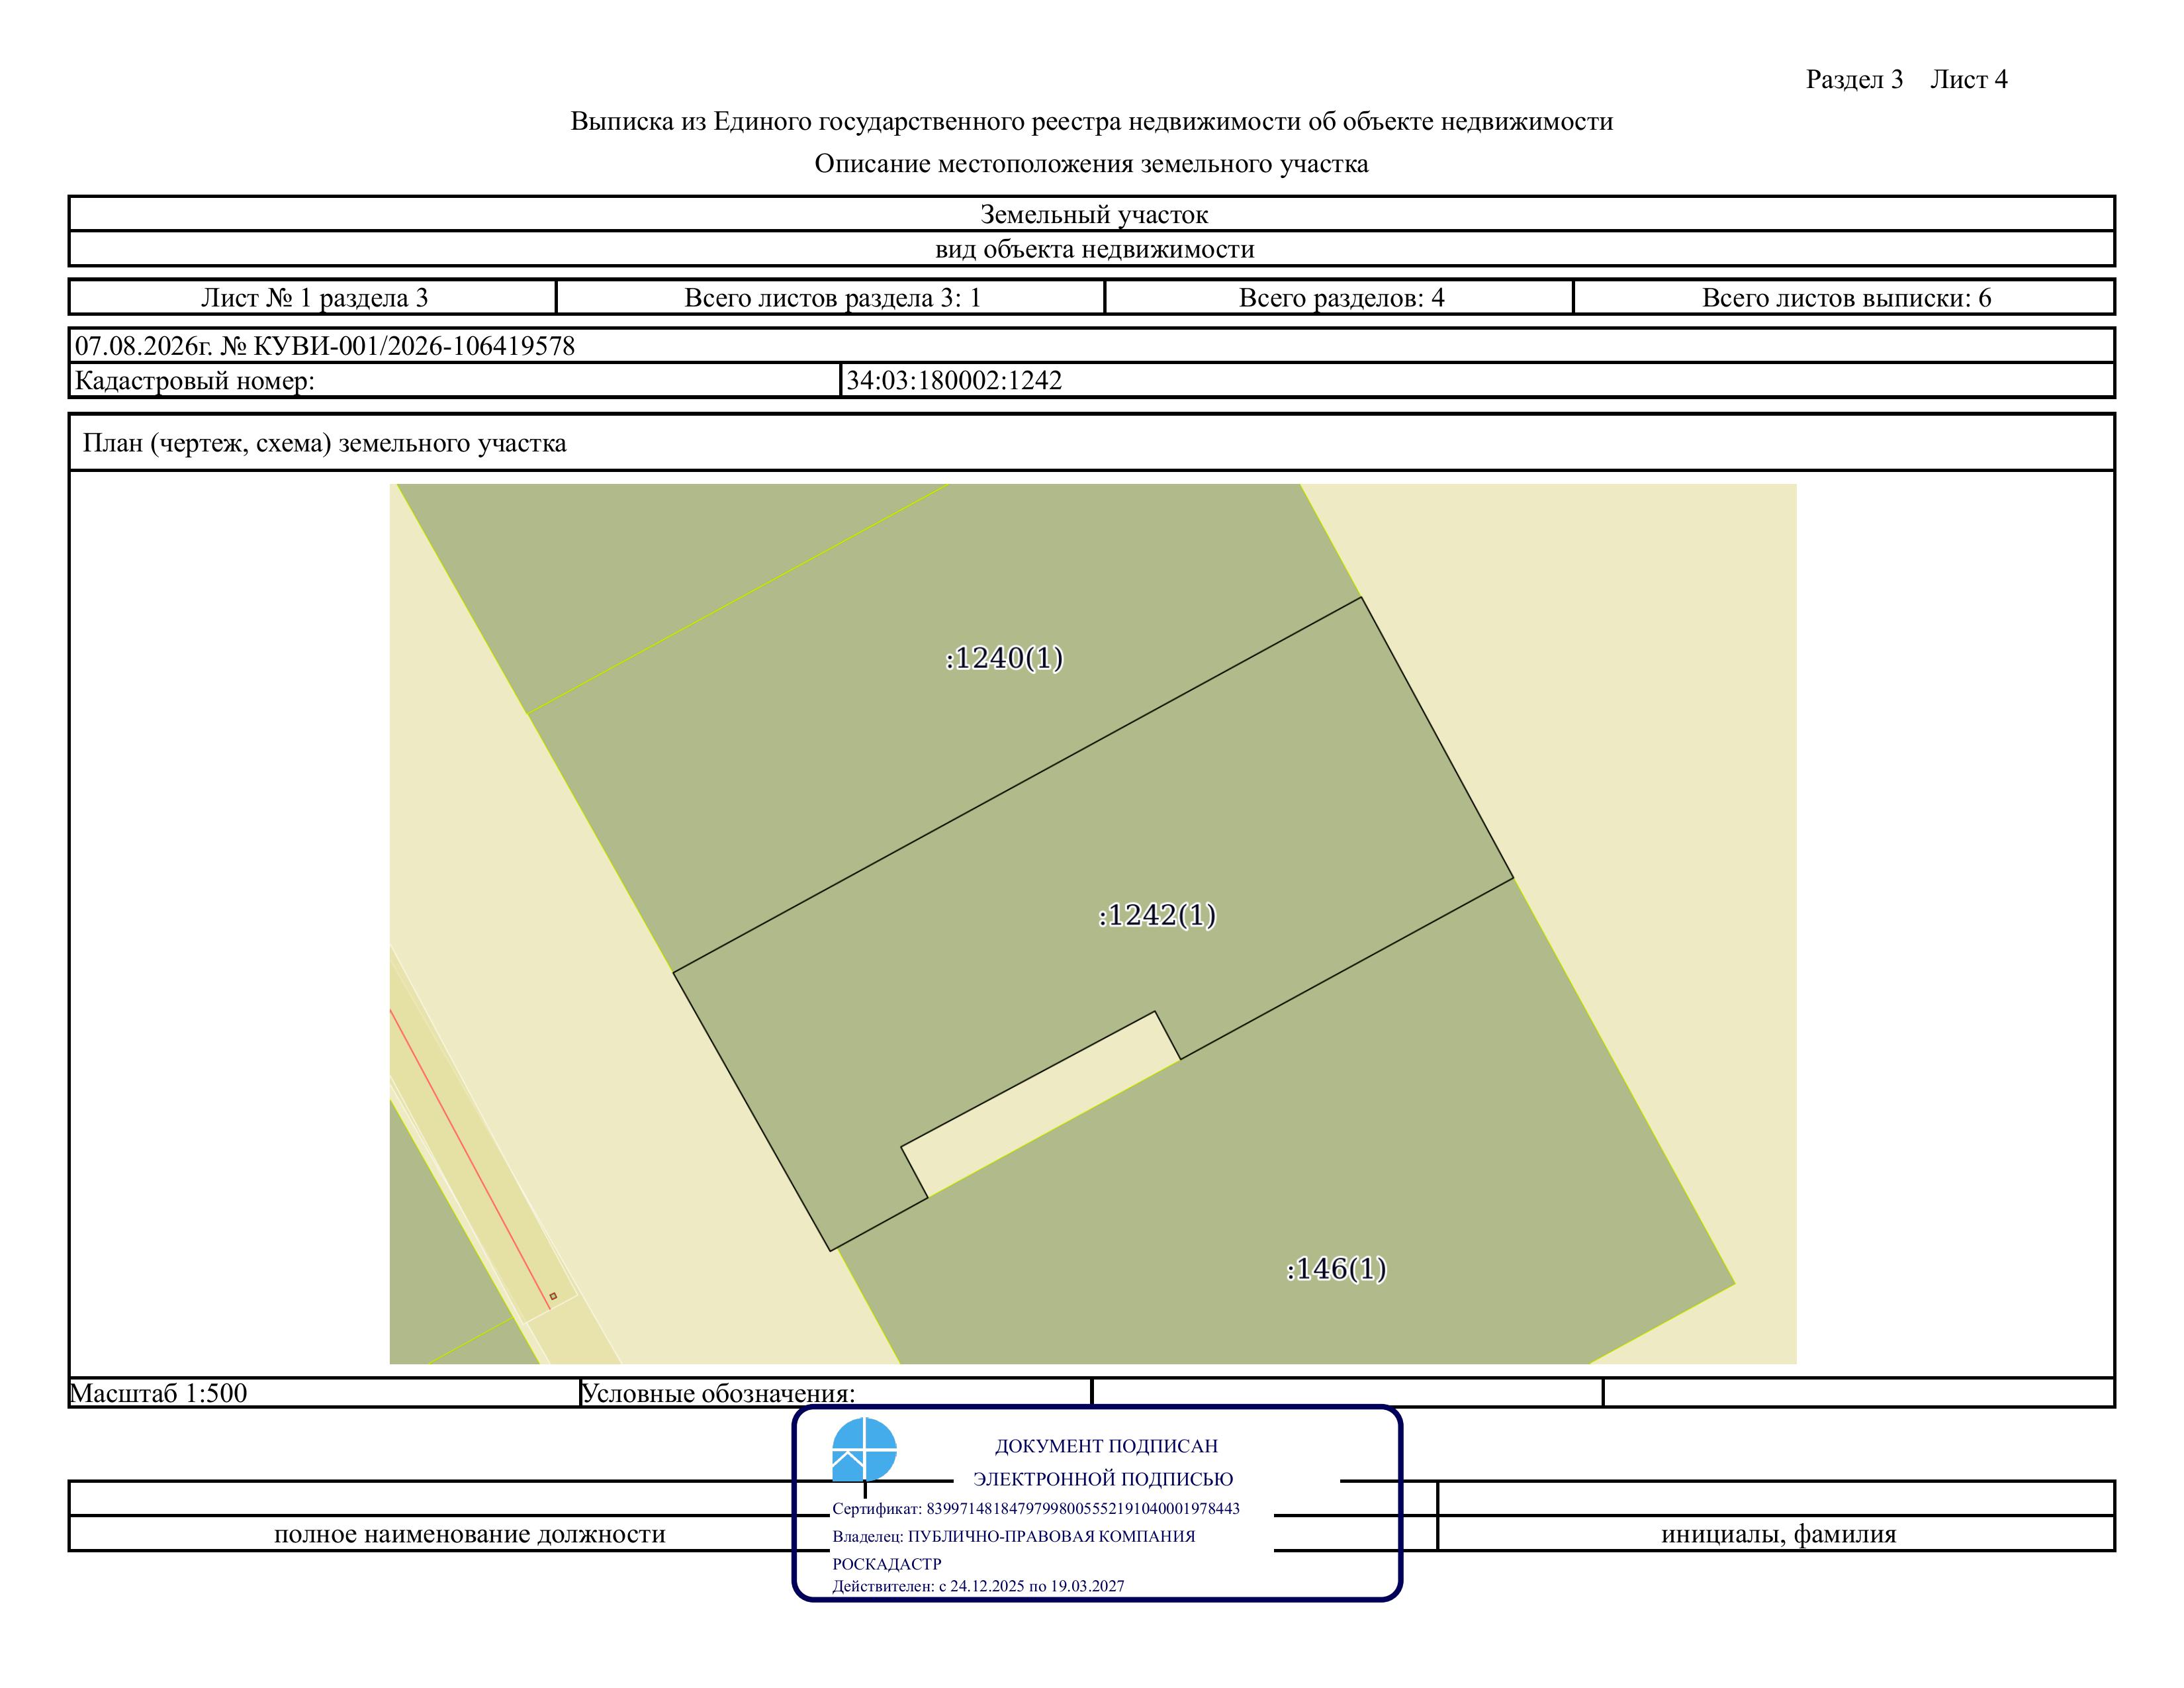Click the small square marker on red line

pos(553,1296)
